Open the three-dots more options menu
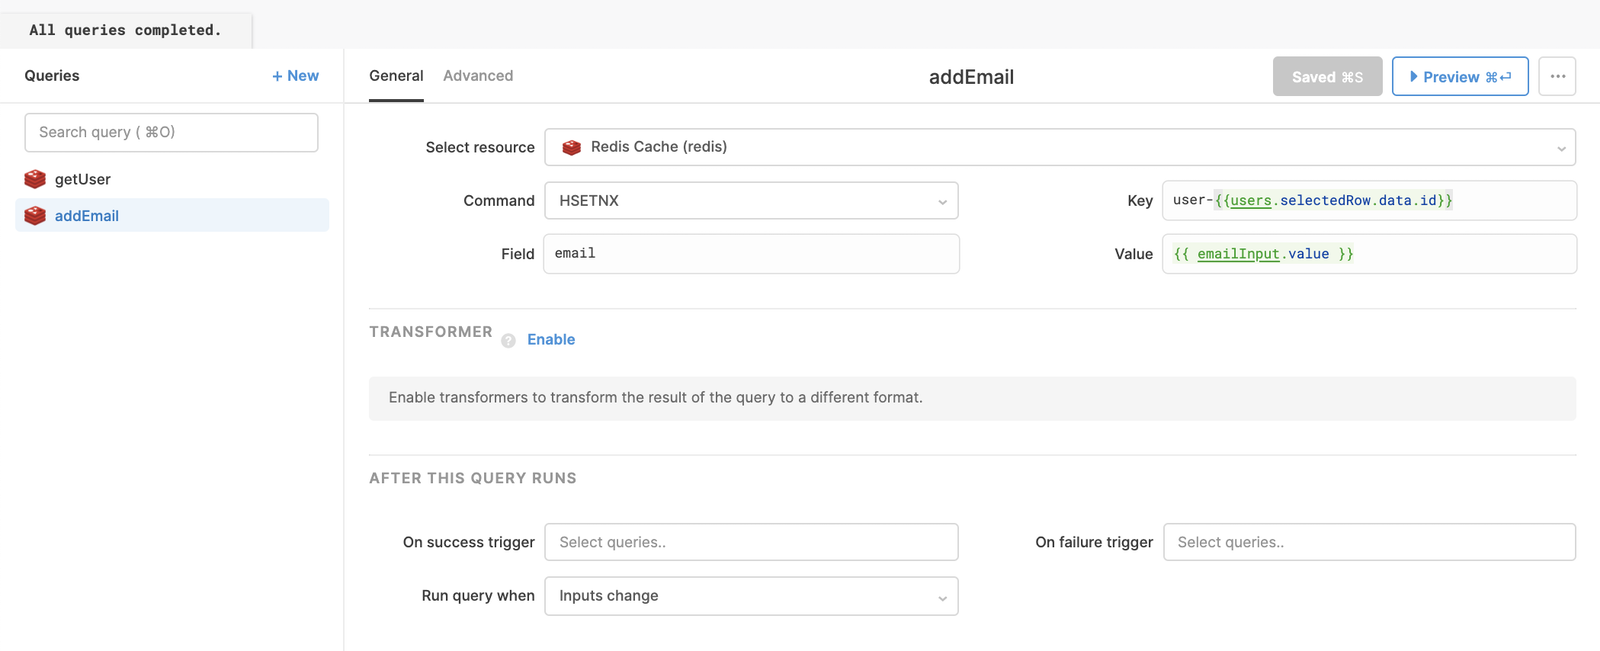This screenshot has width=1600, height=651. [x=1557, y=76]
